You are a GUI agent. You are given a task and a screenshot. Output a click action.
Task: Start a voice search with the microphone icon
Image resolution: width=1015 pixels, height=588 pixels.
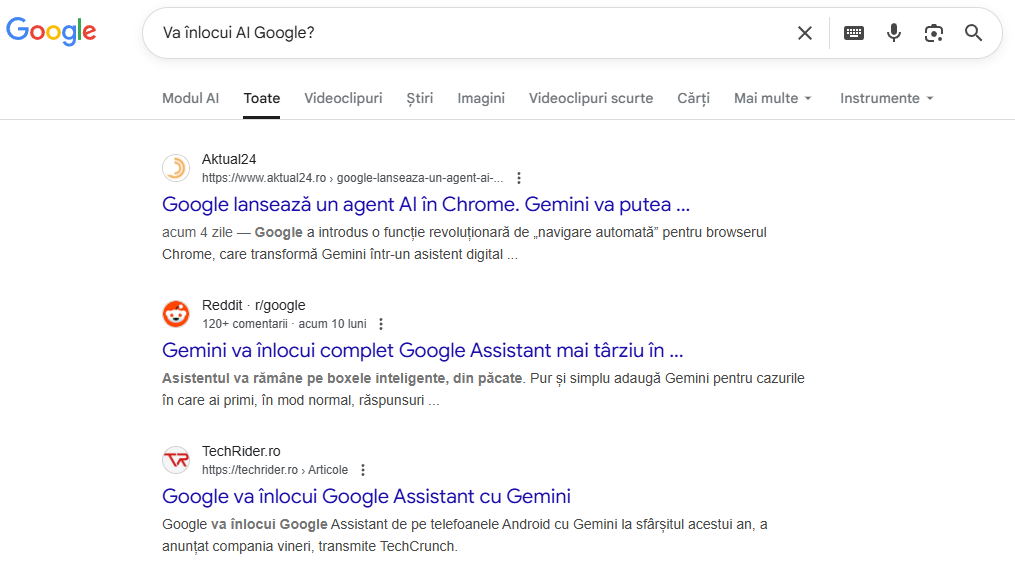892,32
